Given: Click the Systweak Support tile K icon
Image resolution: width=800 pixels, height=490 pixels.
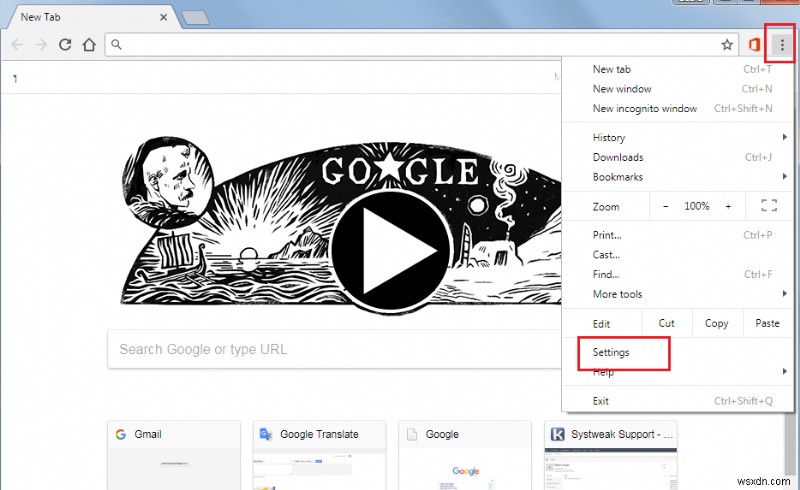Looking at the screenshot, I should 558,434.
